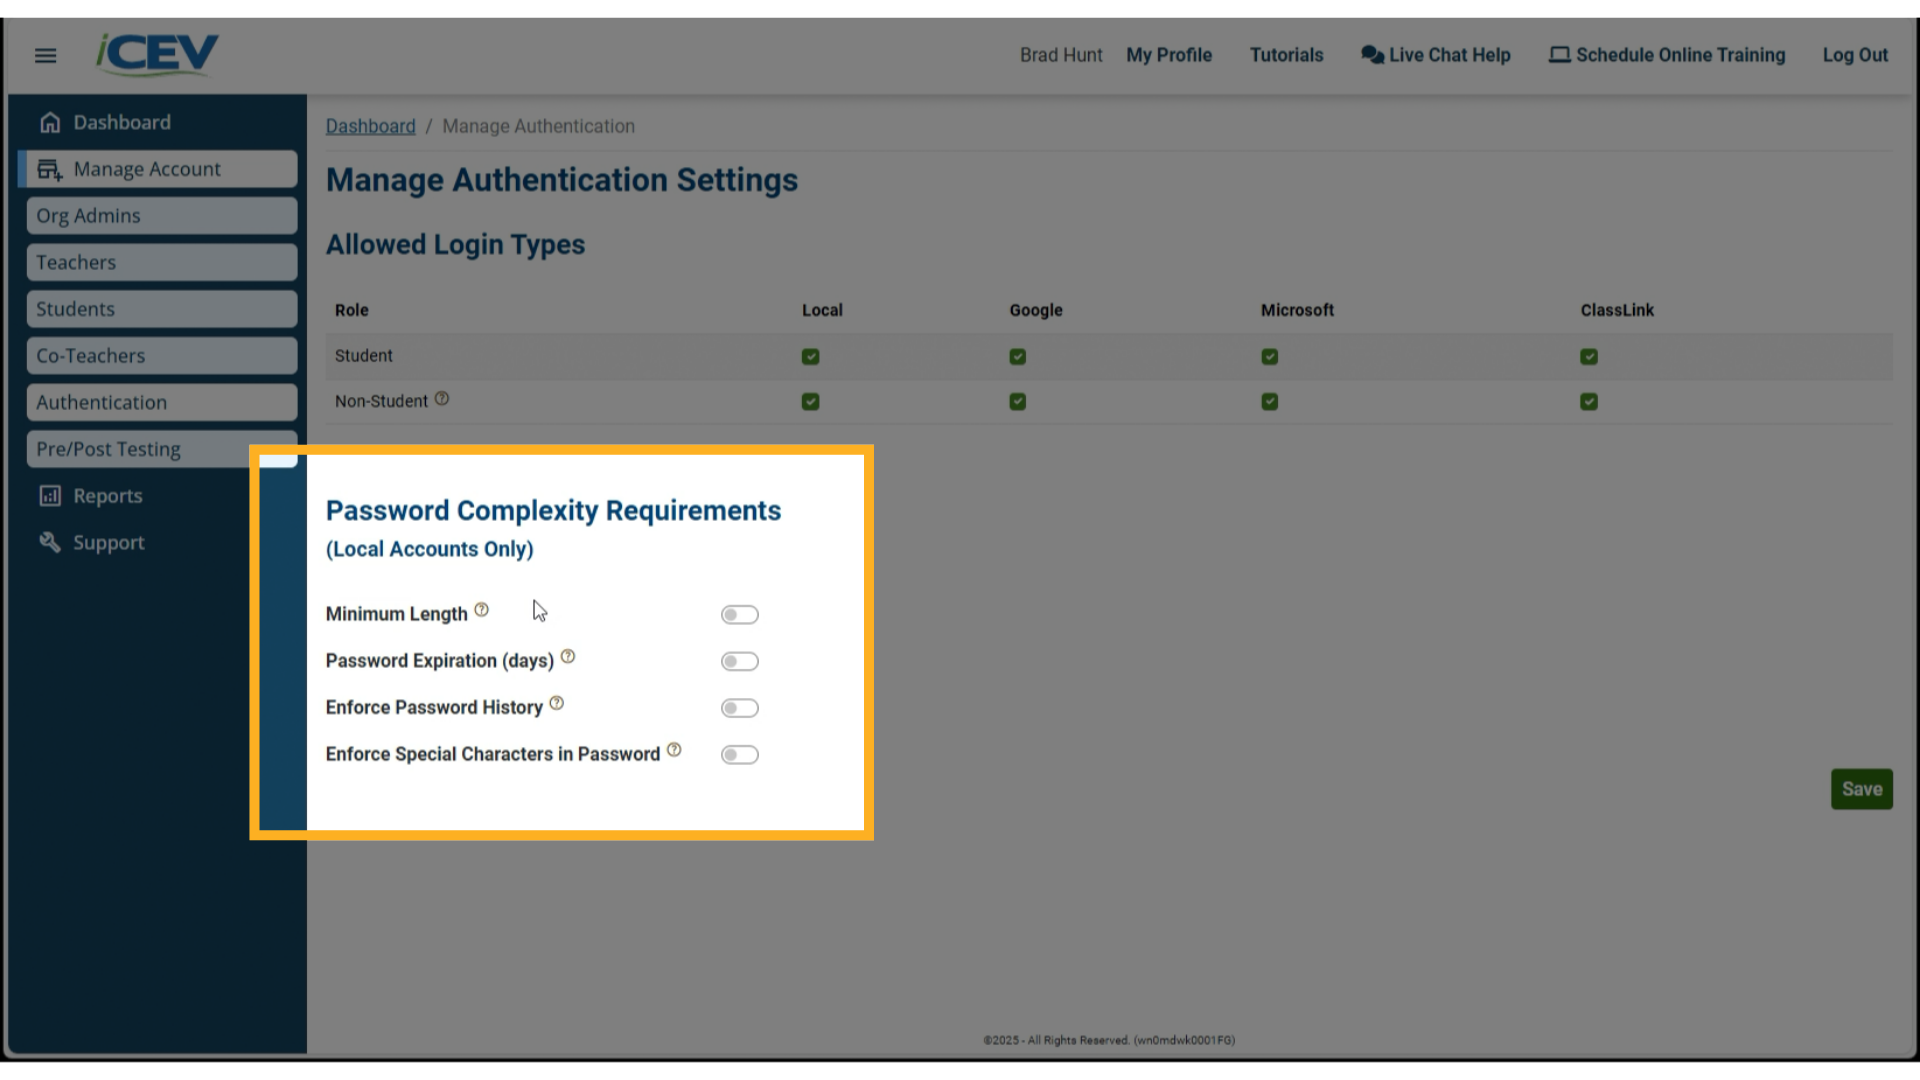Uncheck ClassLink login for Non-Student
This screenshot has width=1920, height=1080.
click(1589, 401)
